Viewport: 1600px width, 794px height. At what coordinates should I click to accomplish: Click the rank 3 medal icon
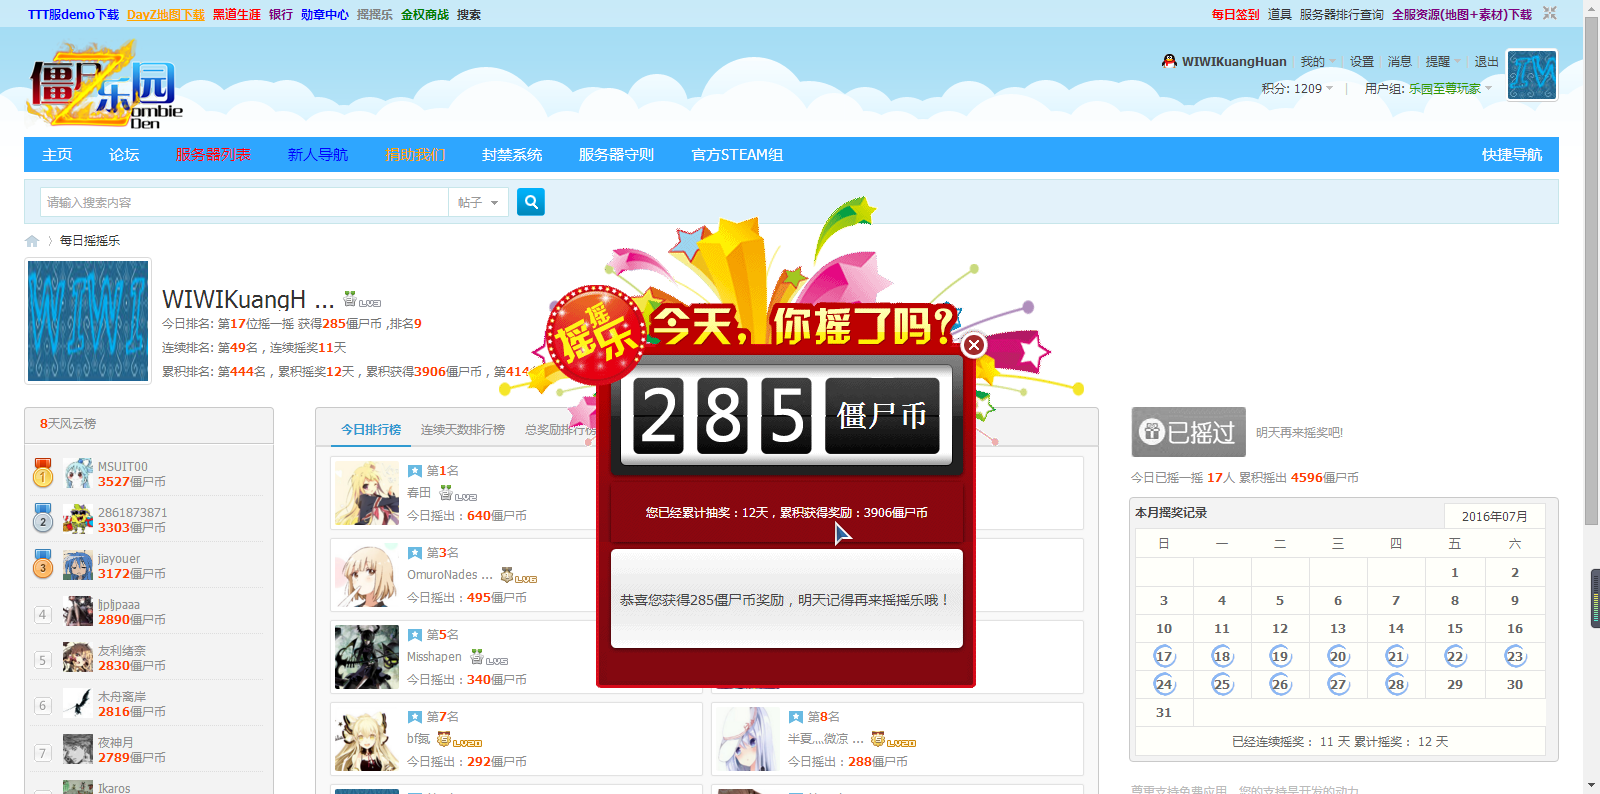pyautogui.click(x=43, y=565)
